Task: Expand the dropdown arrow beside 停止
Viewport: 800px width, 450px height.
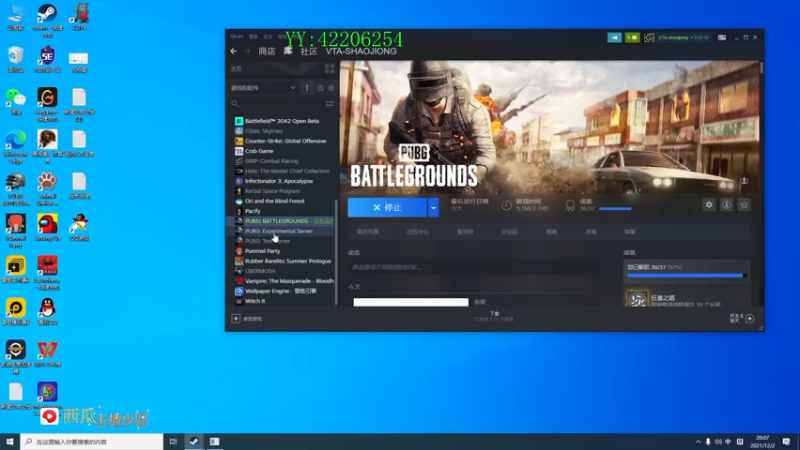Action: 434,208
